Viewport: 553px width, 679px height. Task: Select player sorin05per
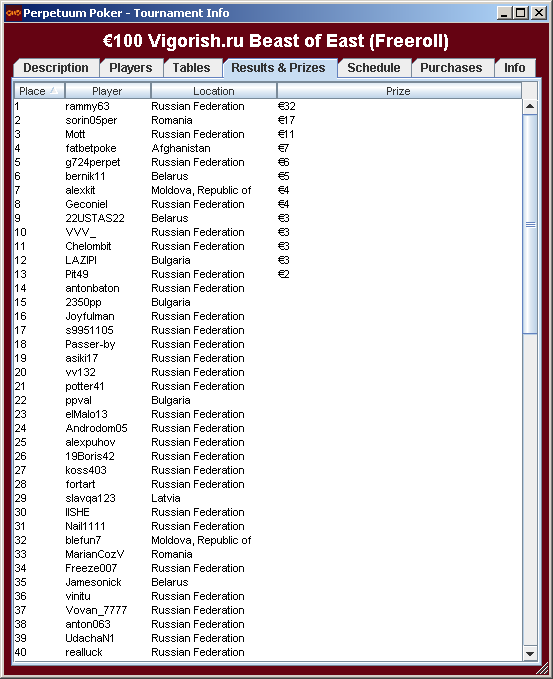91,120
